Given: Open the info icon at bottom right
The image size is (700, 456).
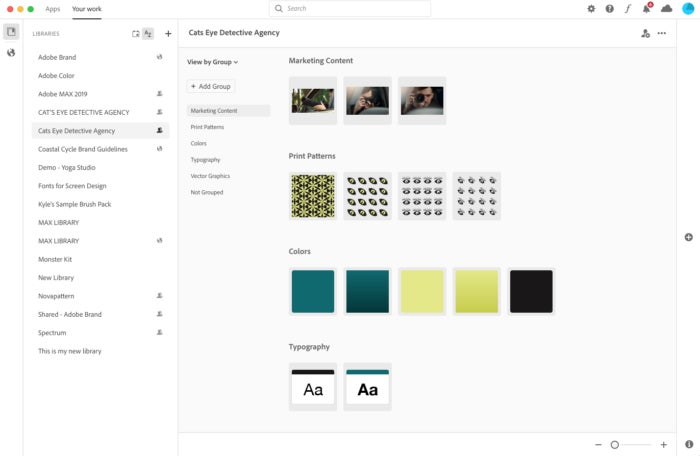Looking at the screenshot, I should click(689, 444).
